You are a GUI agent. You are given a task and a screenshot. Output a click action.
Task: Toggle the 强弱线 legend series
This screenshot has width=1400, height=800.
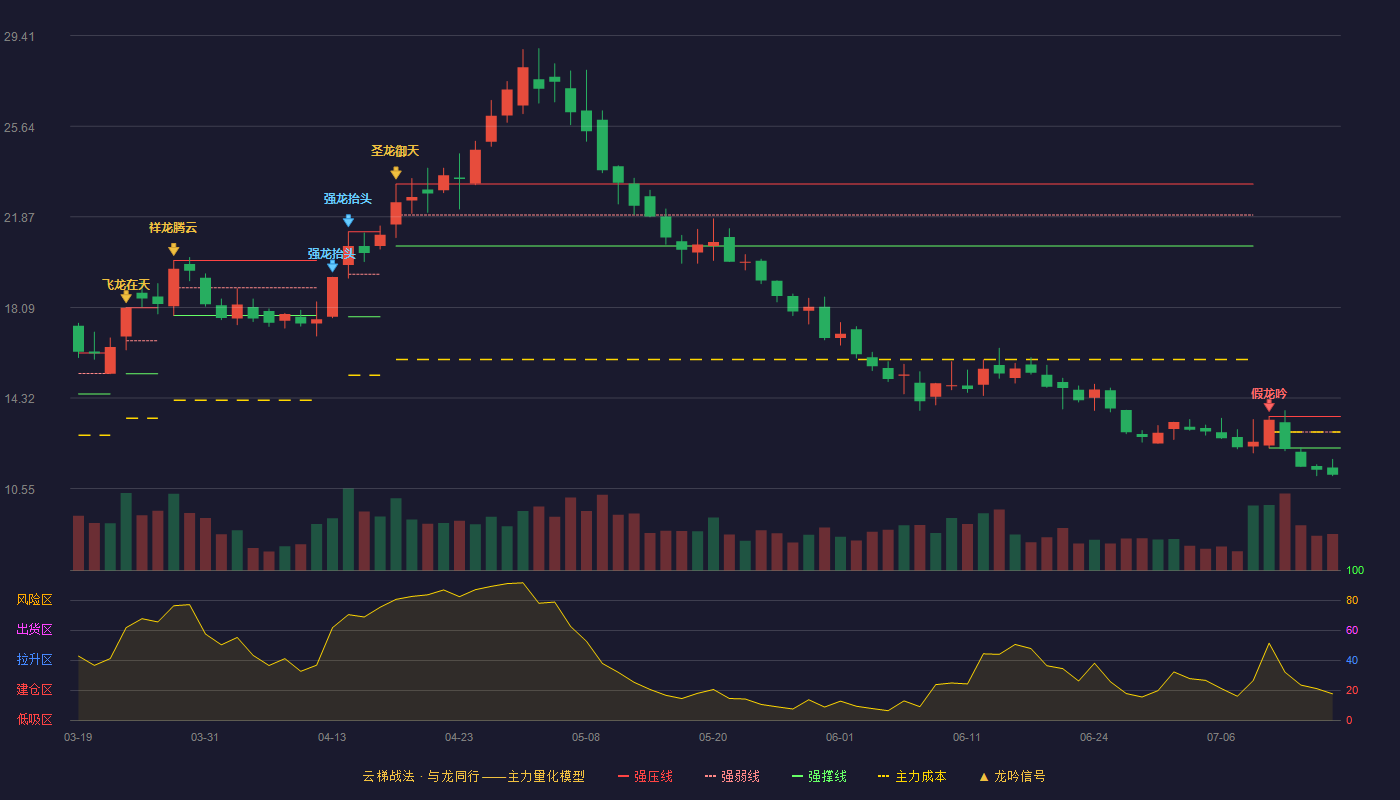click(732, 776)
